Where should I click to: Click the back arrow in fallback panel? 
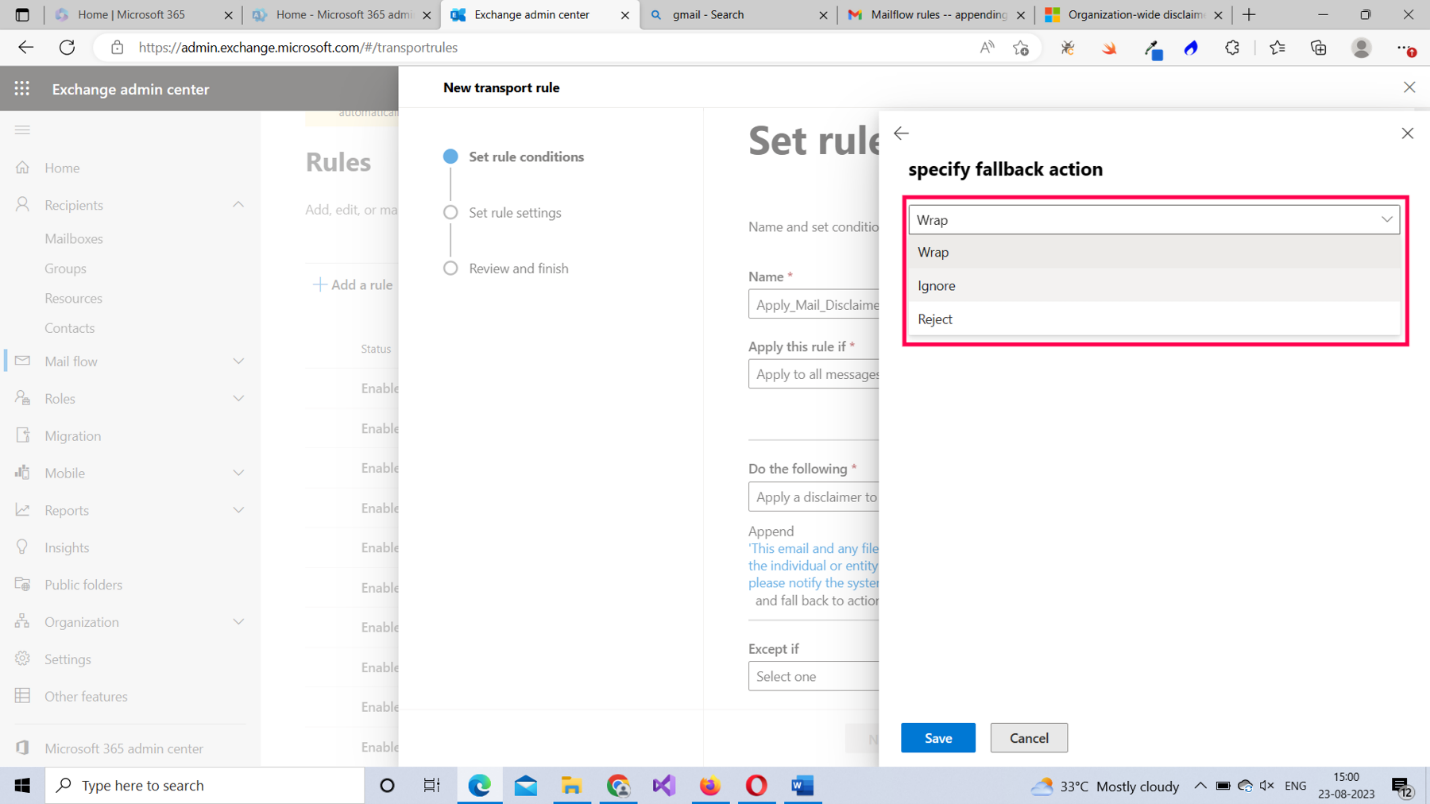coord(901,133)
